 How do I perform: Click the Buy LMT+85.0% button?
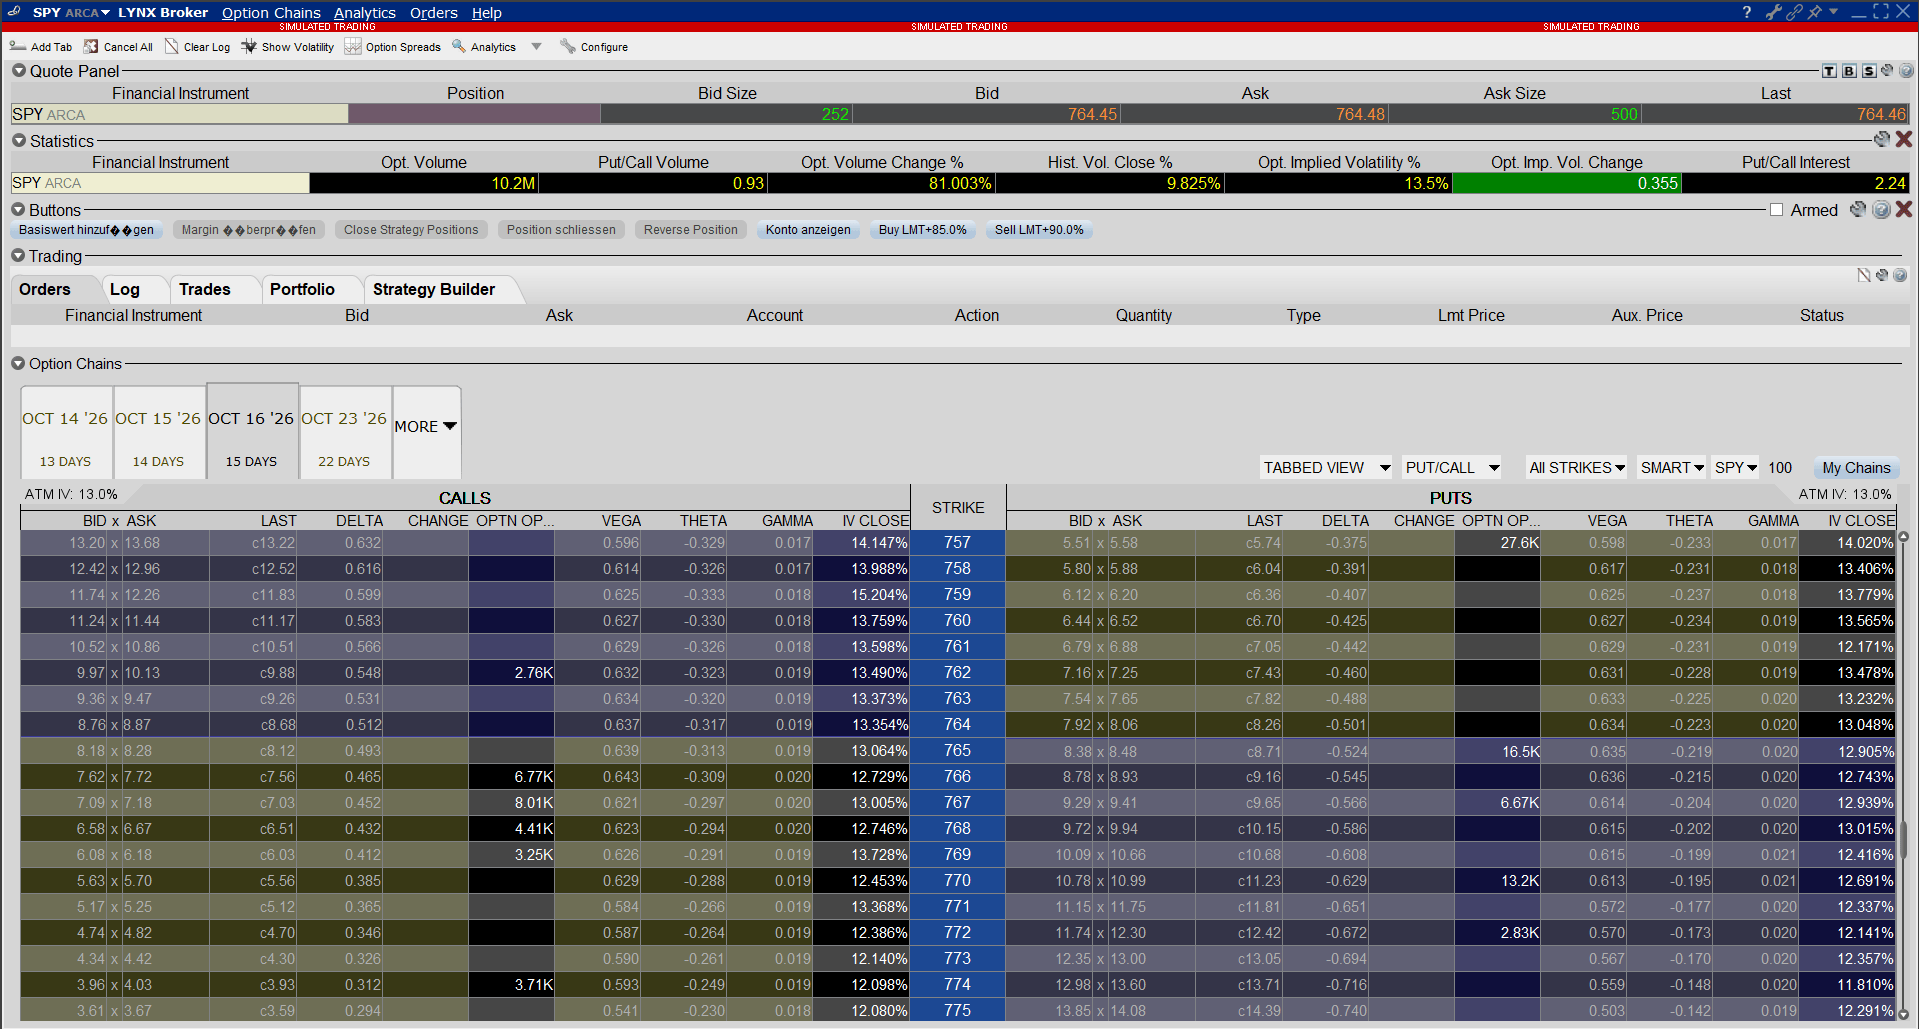pos(923,230)
